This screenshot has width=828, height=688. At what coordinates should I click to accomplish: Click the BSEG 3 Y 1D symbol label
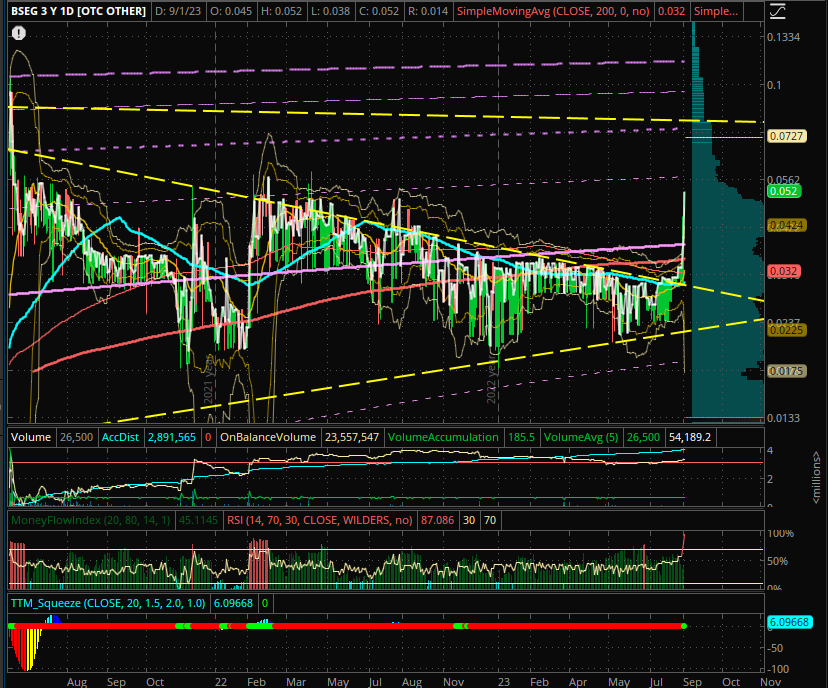(78, 11)
